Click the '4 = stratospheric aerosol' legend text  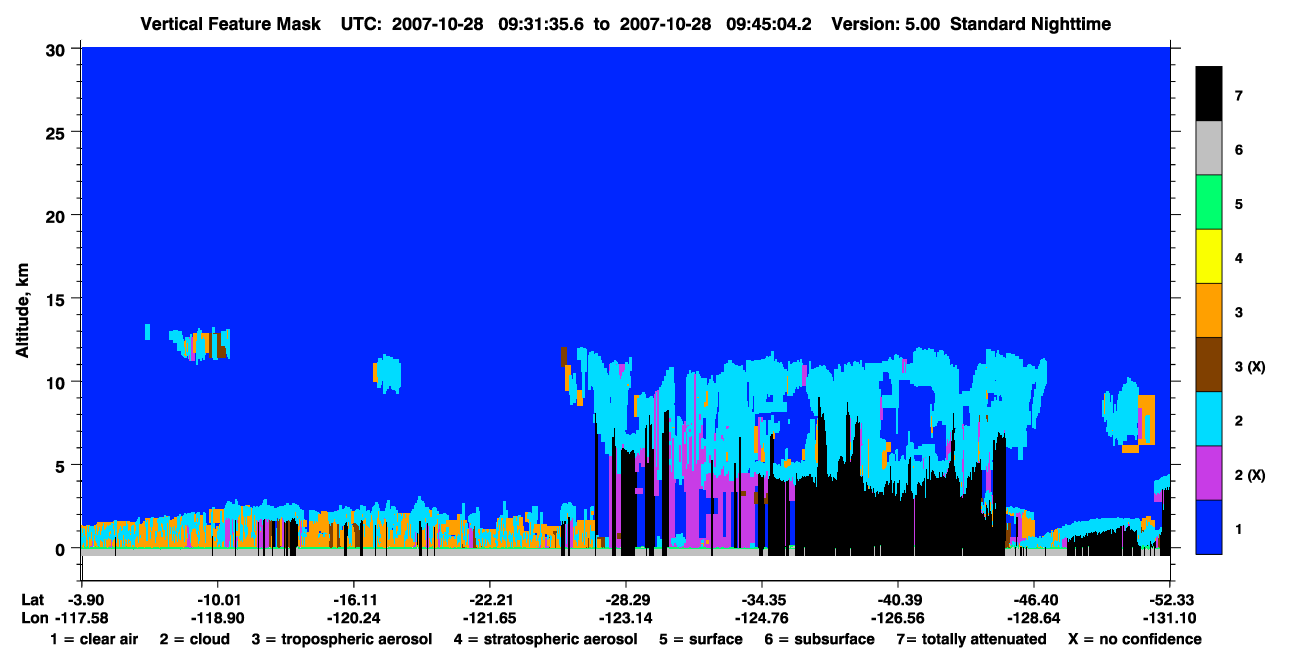tap(545, 639)
